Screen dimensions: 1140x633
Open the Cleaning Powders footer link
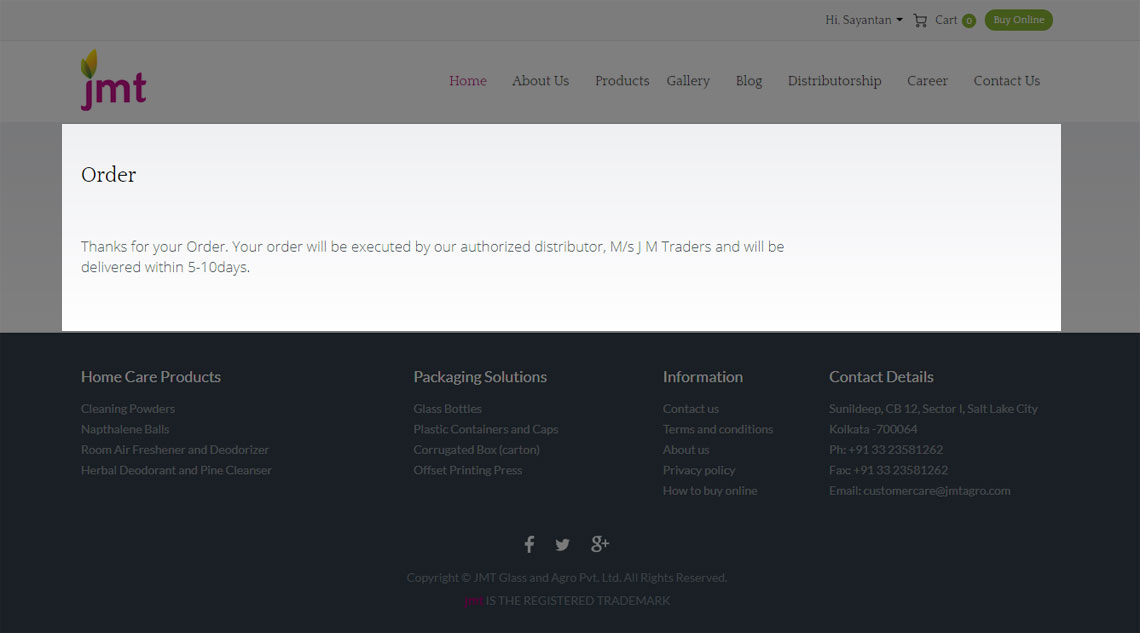(128, 409)
